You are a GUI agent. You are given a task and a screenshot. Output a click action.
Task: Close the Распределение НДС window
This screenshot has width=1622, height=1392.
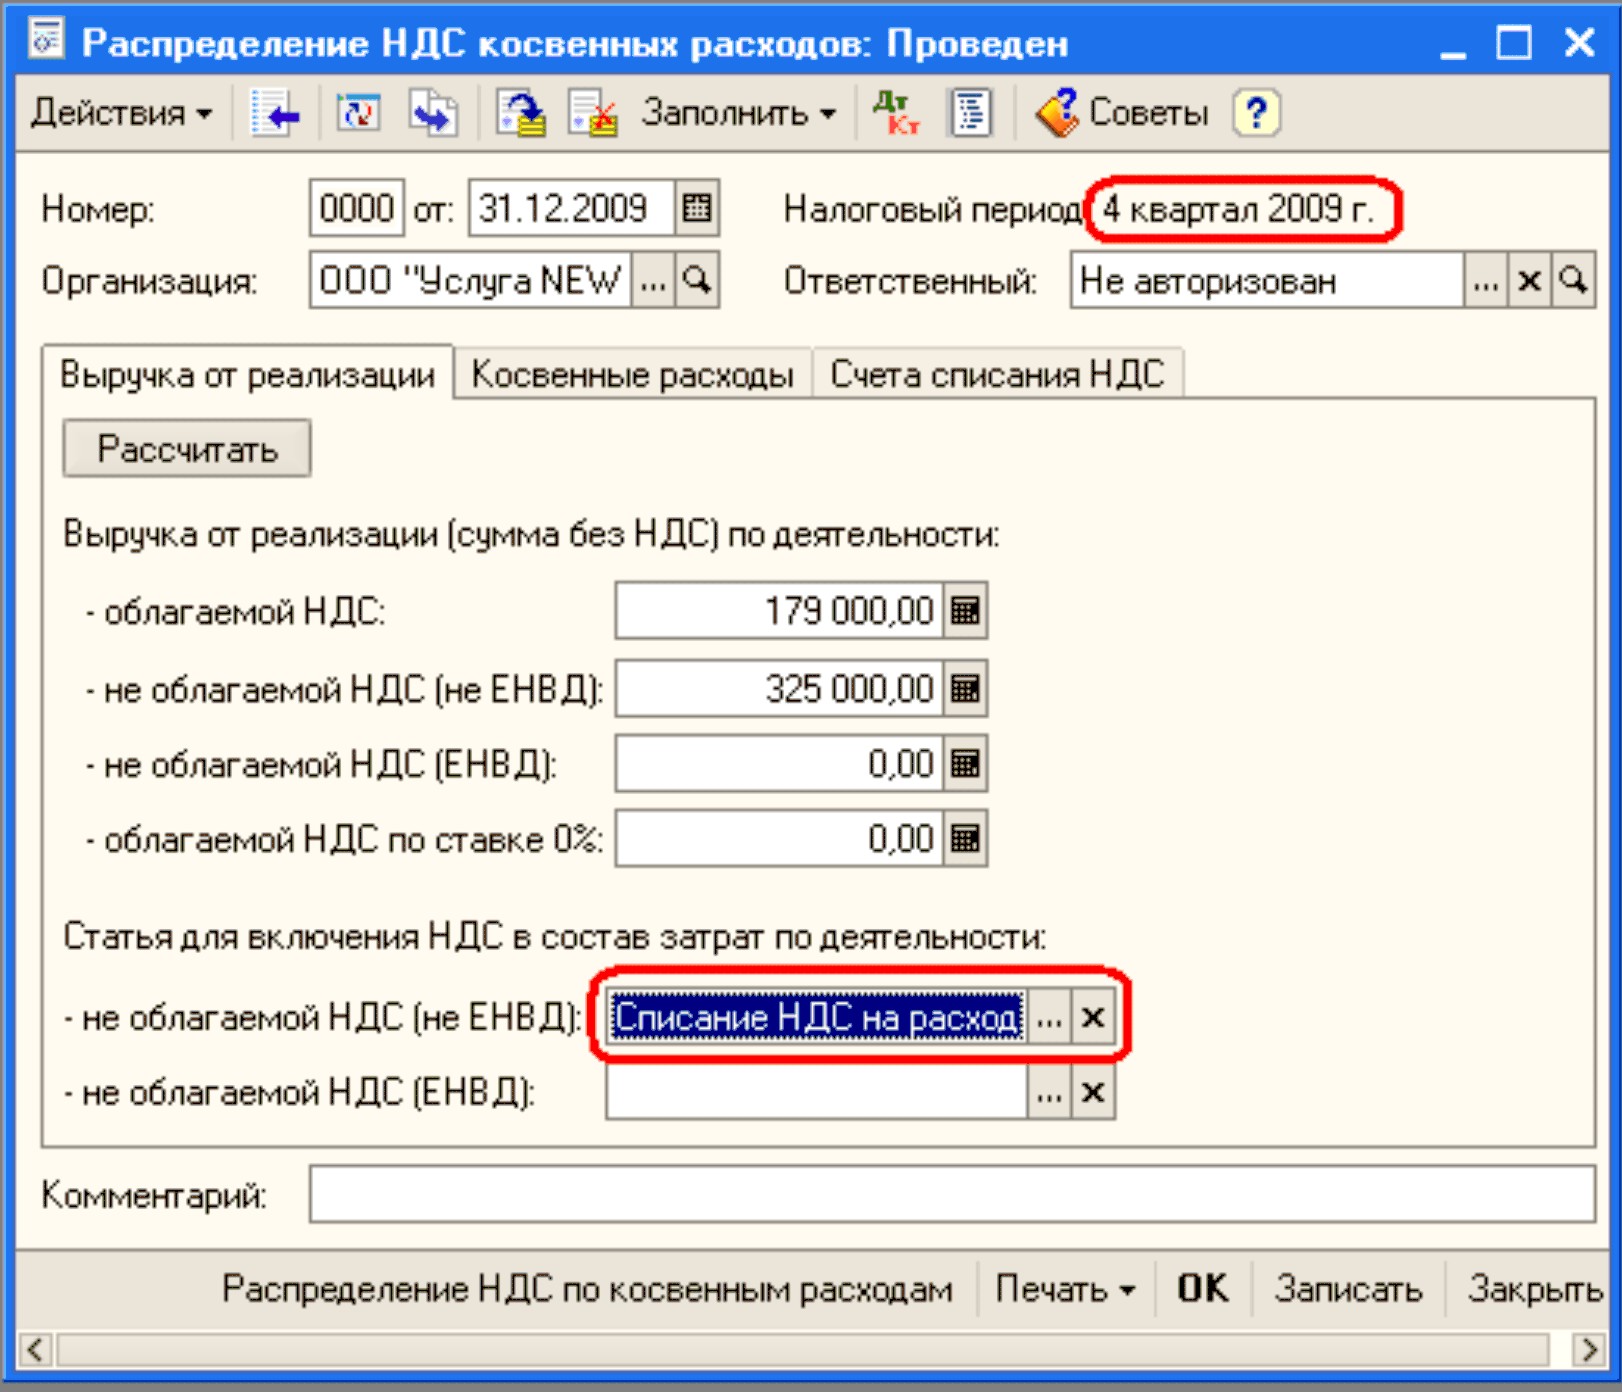tap(1579, 42)
